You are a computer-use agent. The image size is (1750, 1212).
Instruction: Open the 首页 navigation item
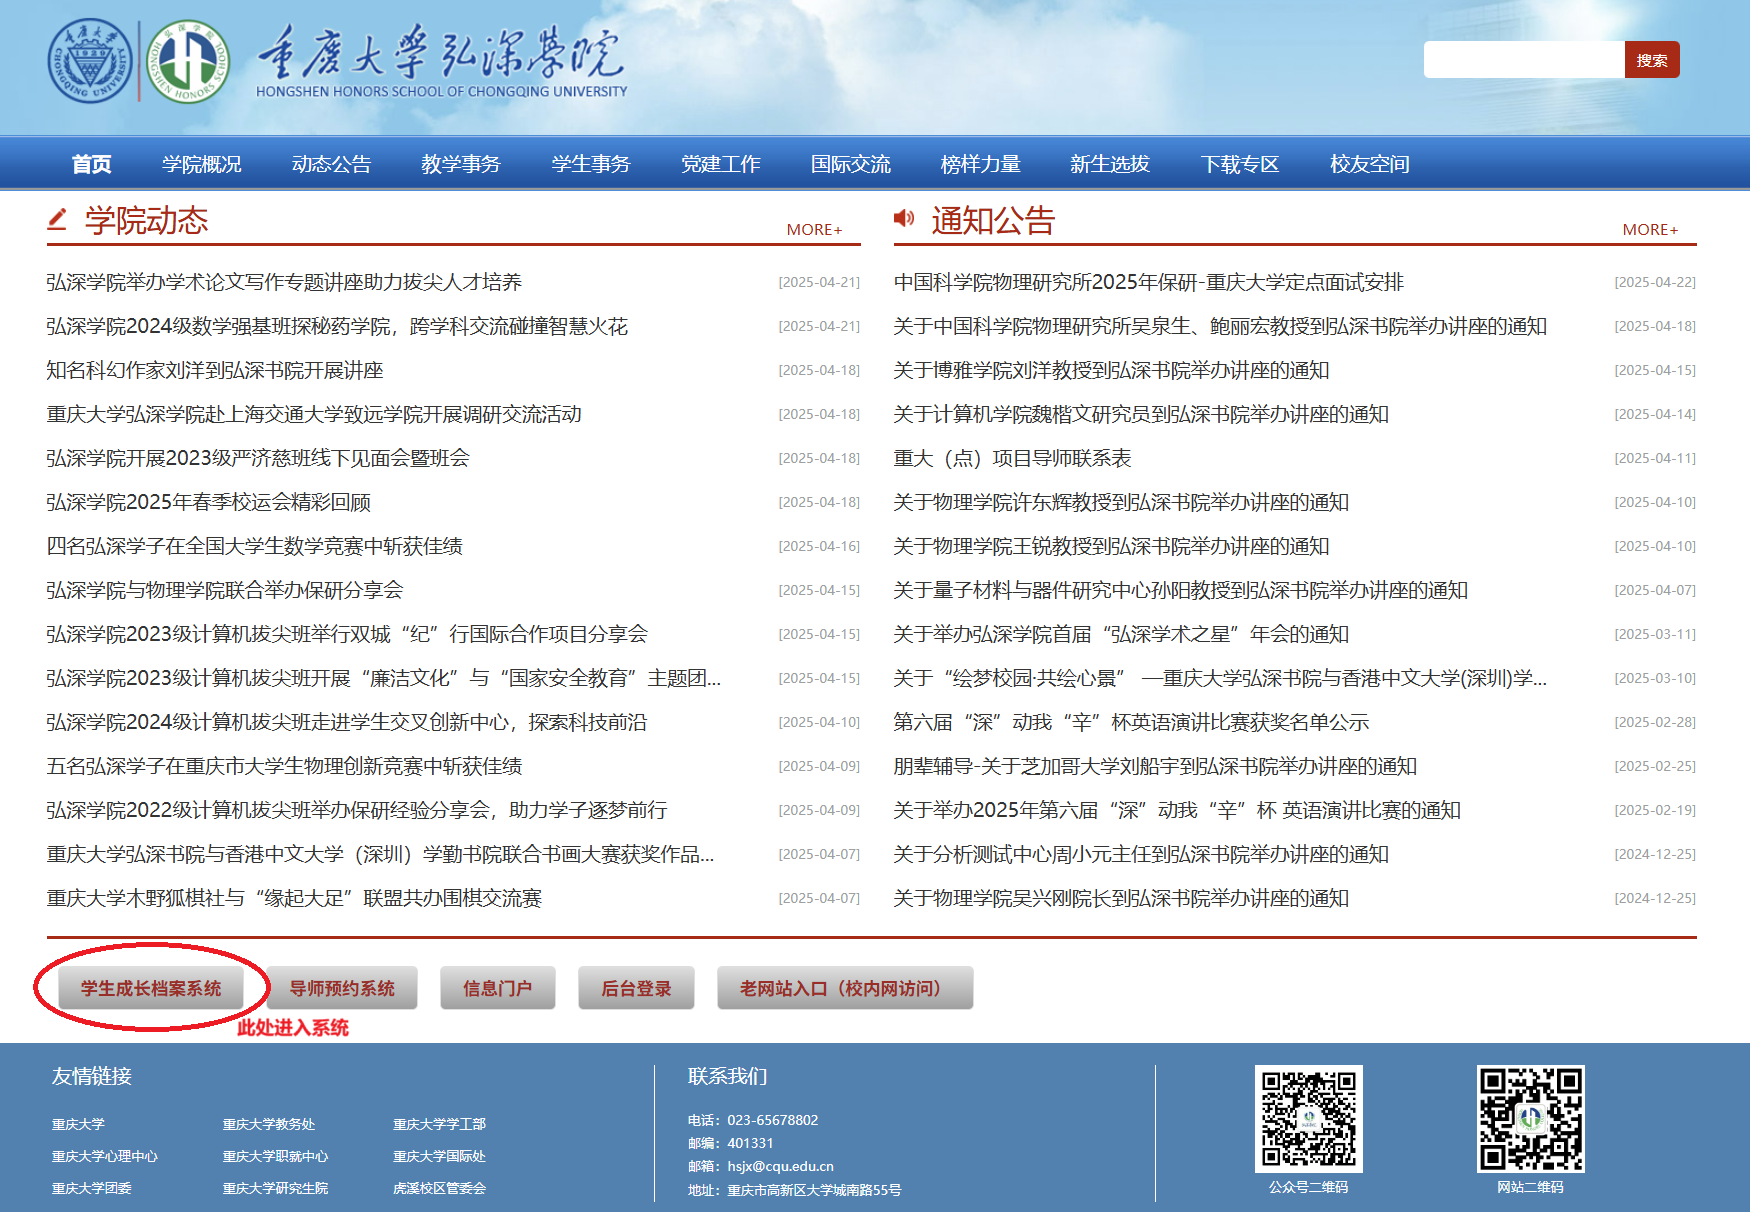click(x=92, y=164)
